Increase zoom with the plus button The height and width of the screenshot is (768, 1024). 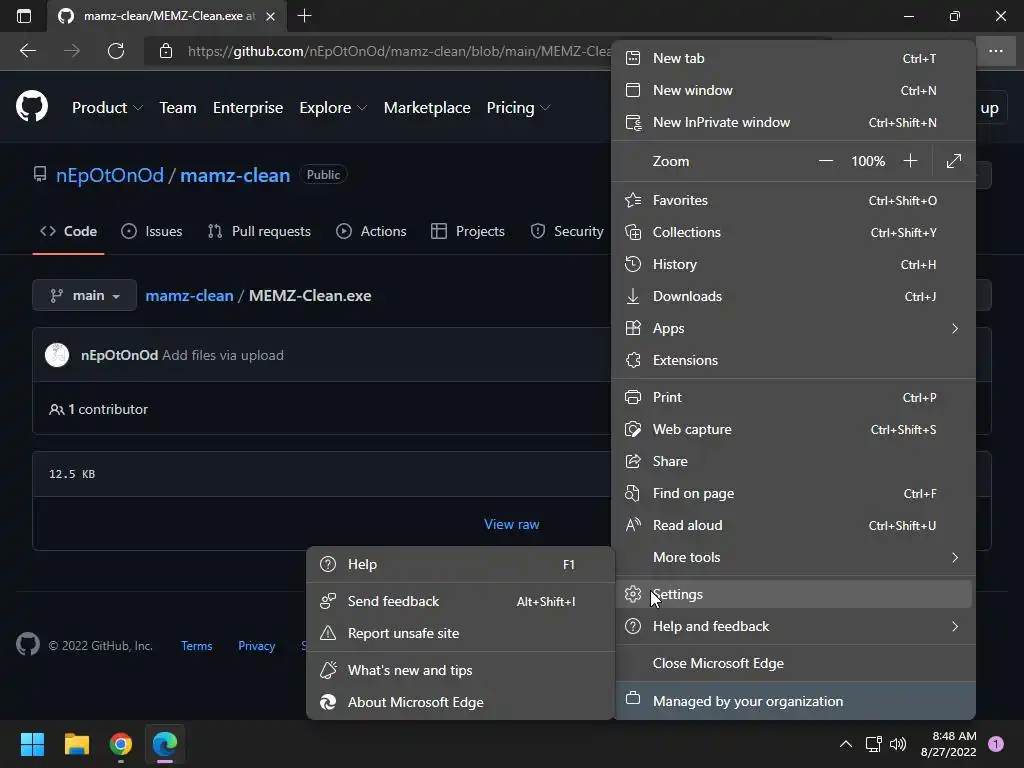pyautogui.click(x=910, y=161)
